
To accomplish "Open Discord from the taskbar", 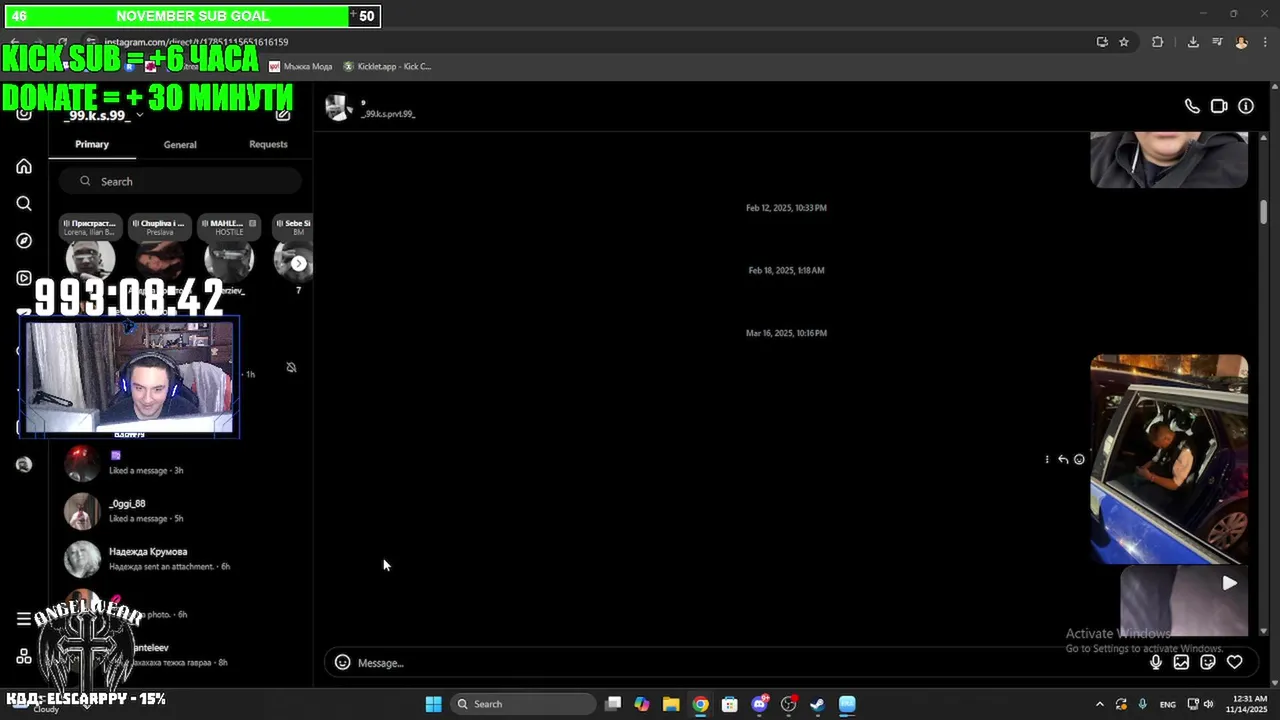I will [759, 704].
